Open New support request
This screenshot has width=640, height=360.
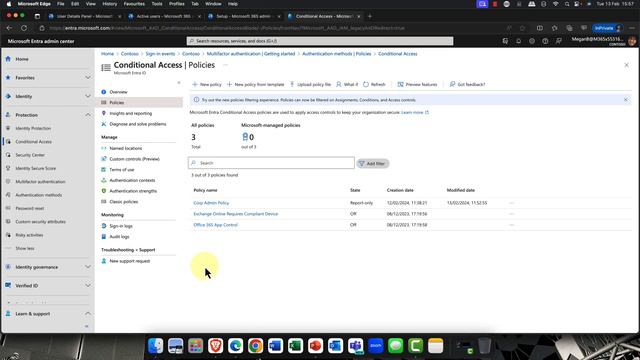coord(129,261)
